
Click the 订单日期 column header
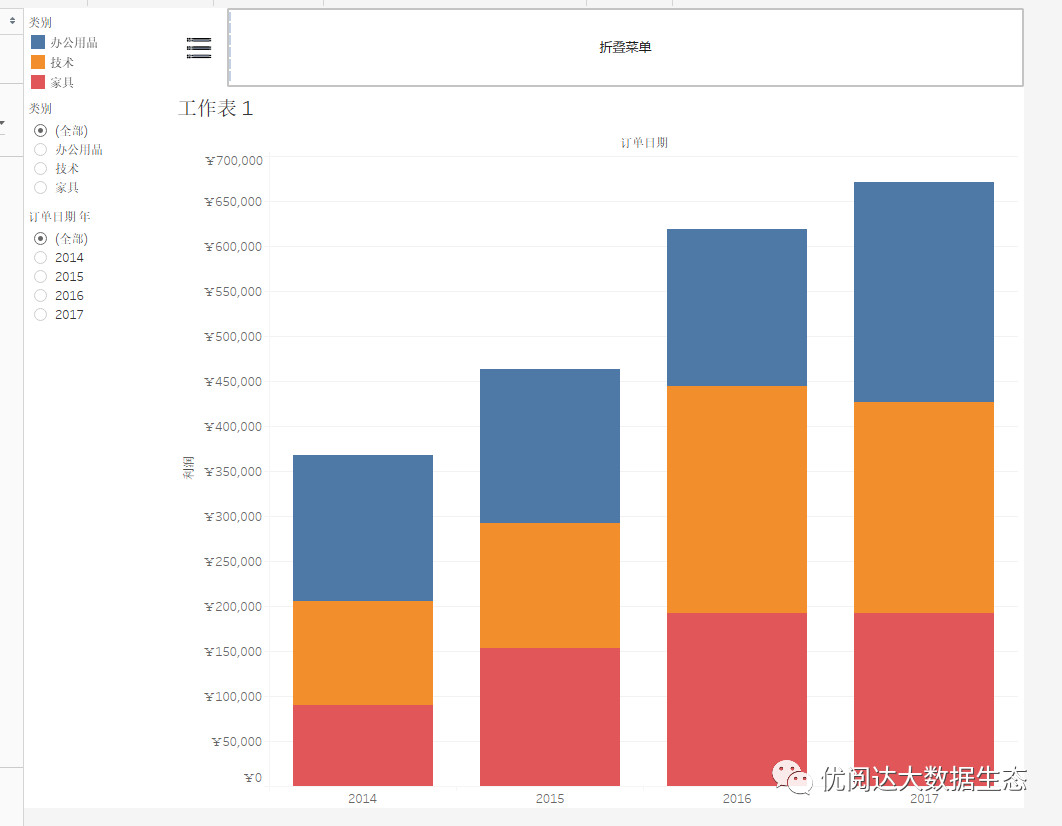(644, 142)
